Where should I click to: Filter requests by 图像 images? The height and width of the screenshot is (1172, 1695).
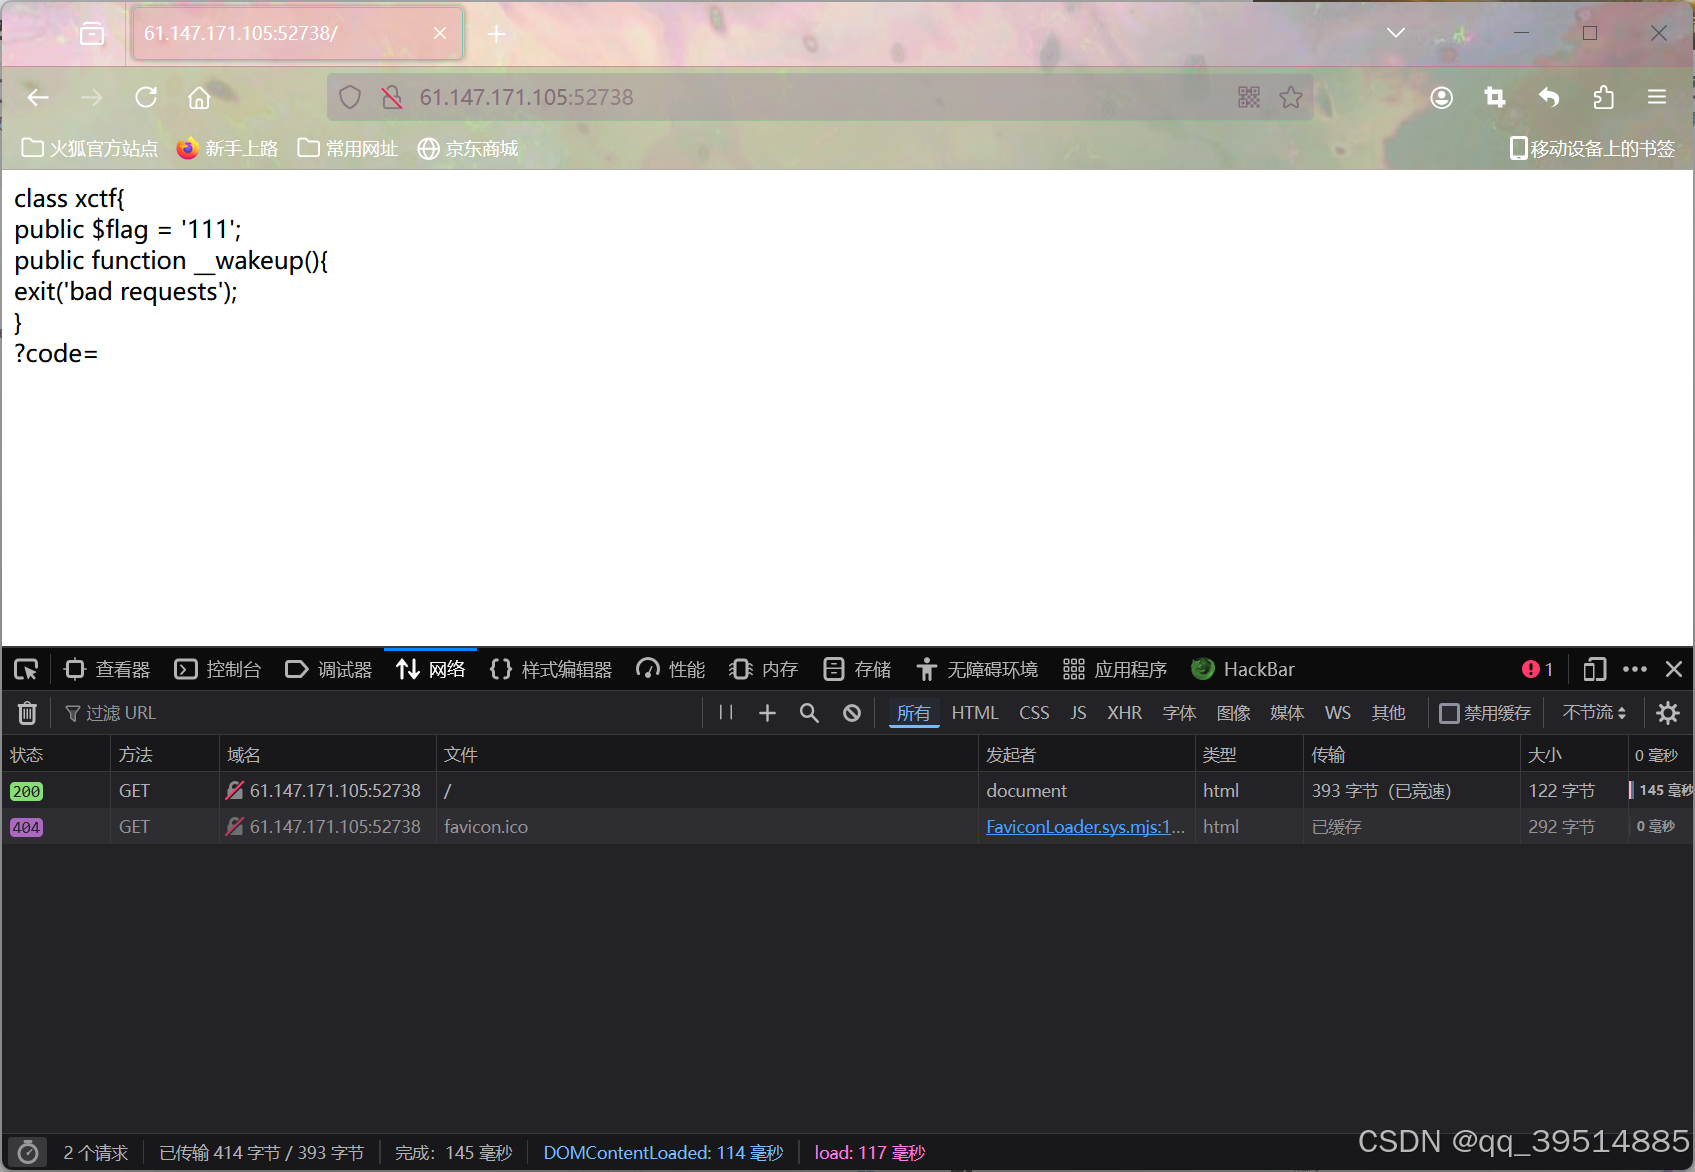point(1233,713)
